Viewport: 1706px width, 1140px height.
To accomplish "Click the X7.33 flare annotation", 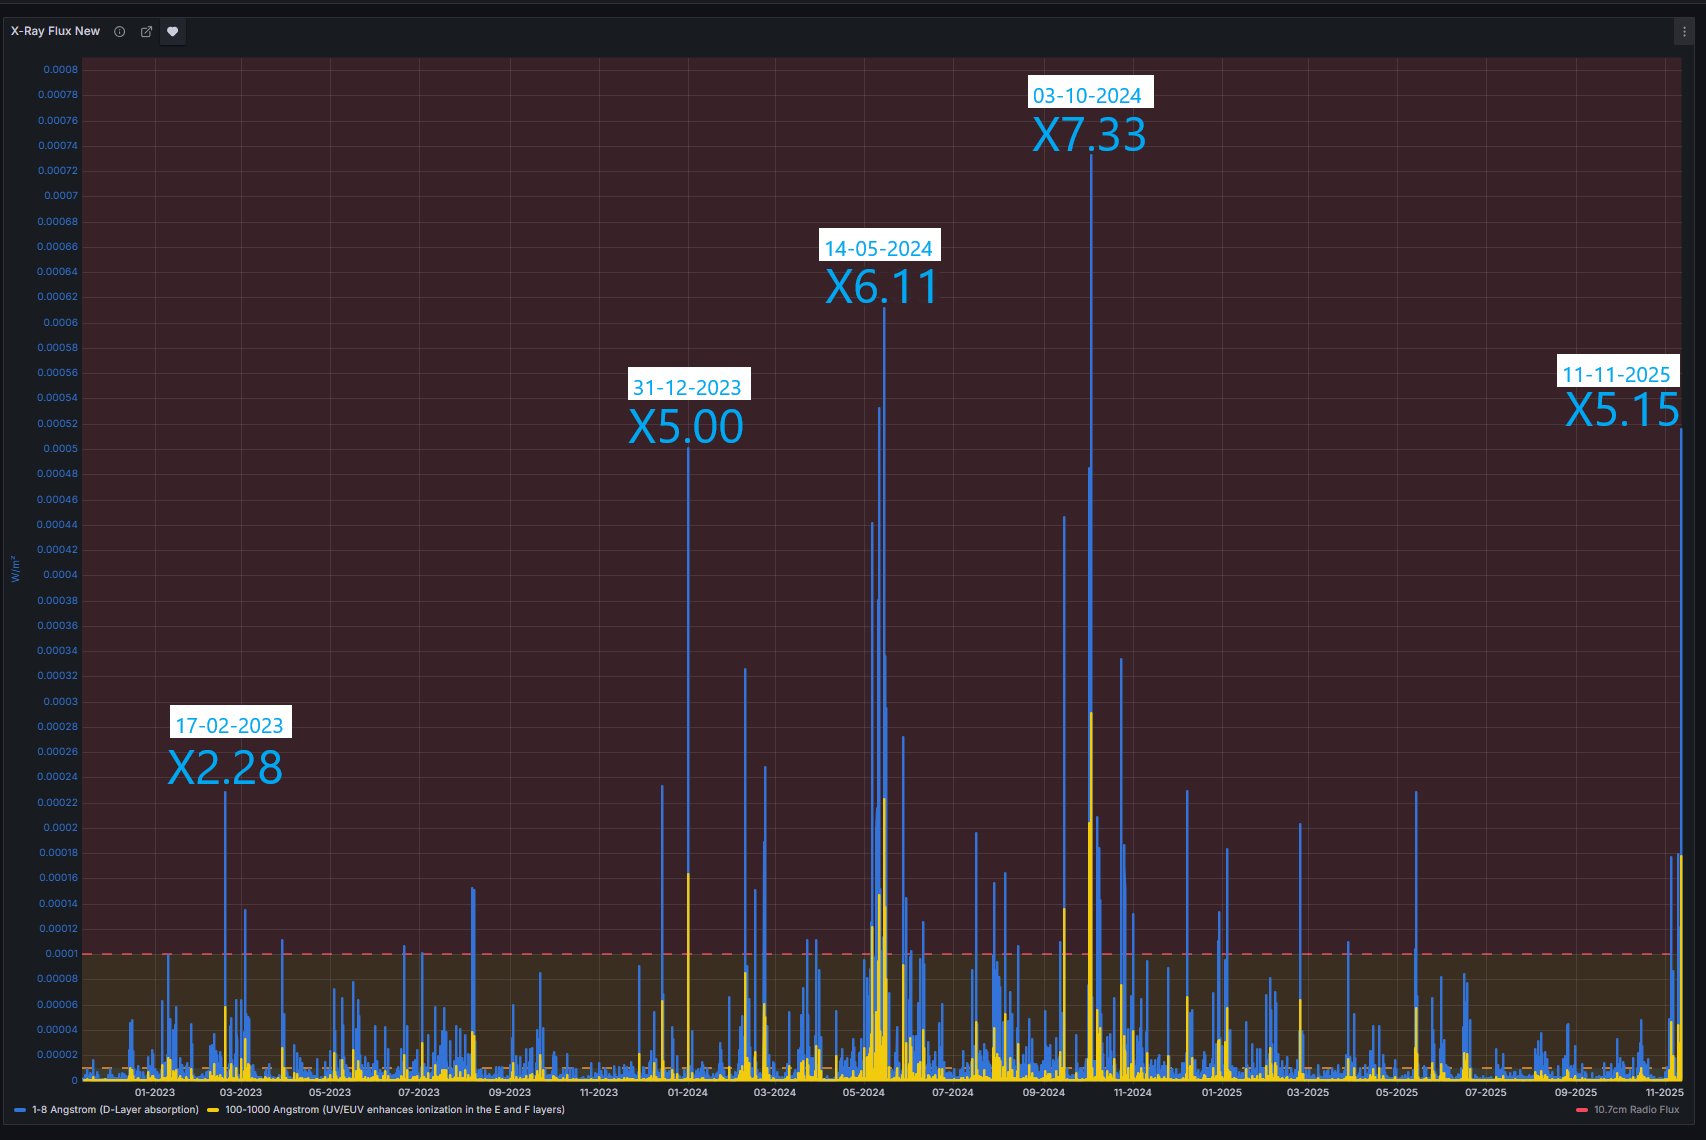I will point(1089,136).
